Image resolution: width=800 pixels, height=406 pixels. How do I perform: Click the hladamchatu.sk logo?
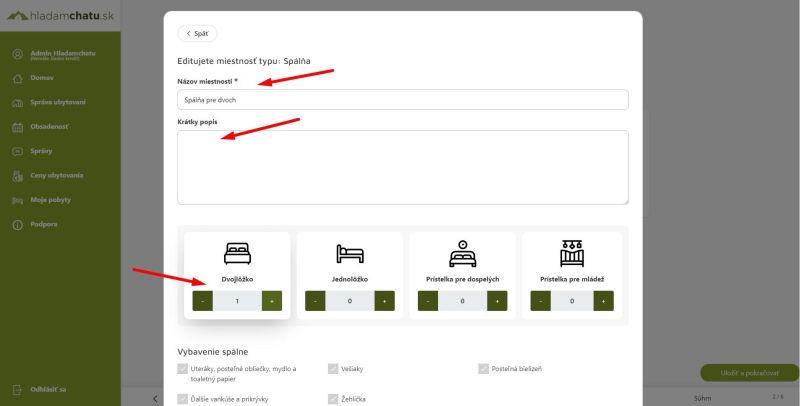pos(60,16)
